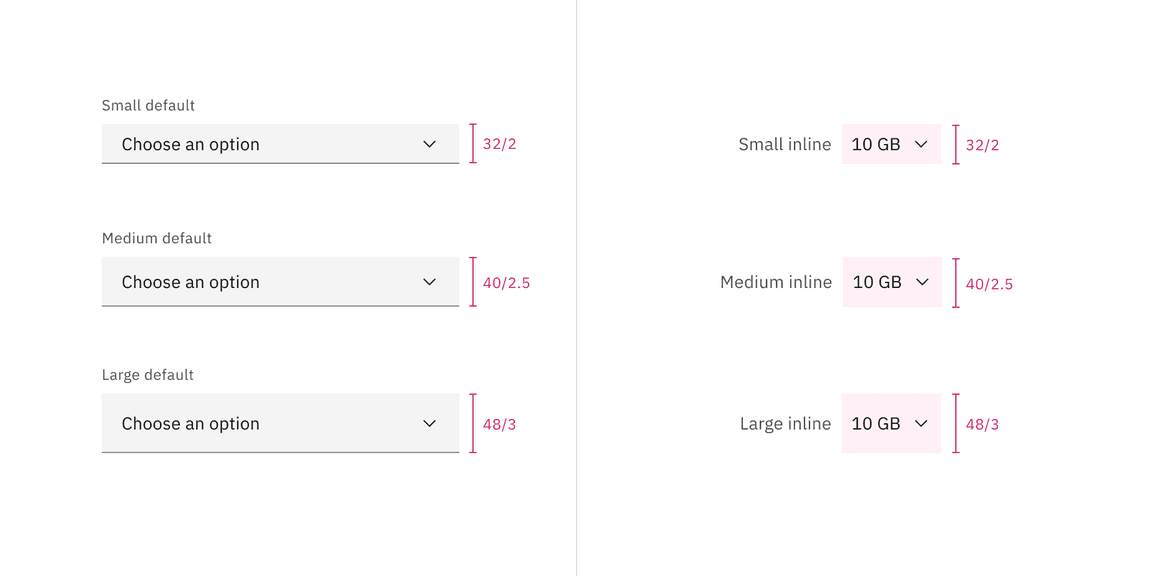Click the chevron in Large default dropdown
Screen dimensions: 1152x576
click(429, 423)
